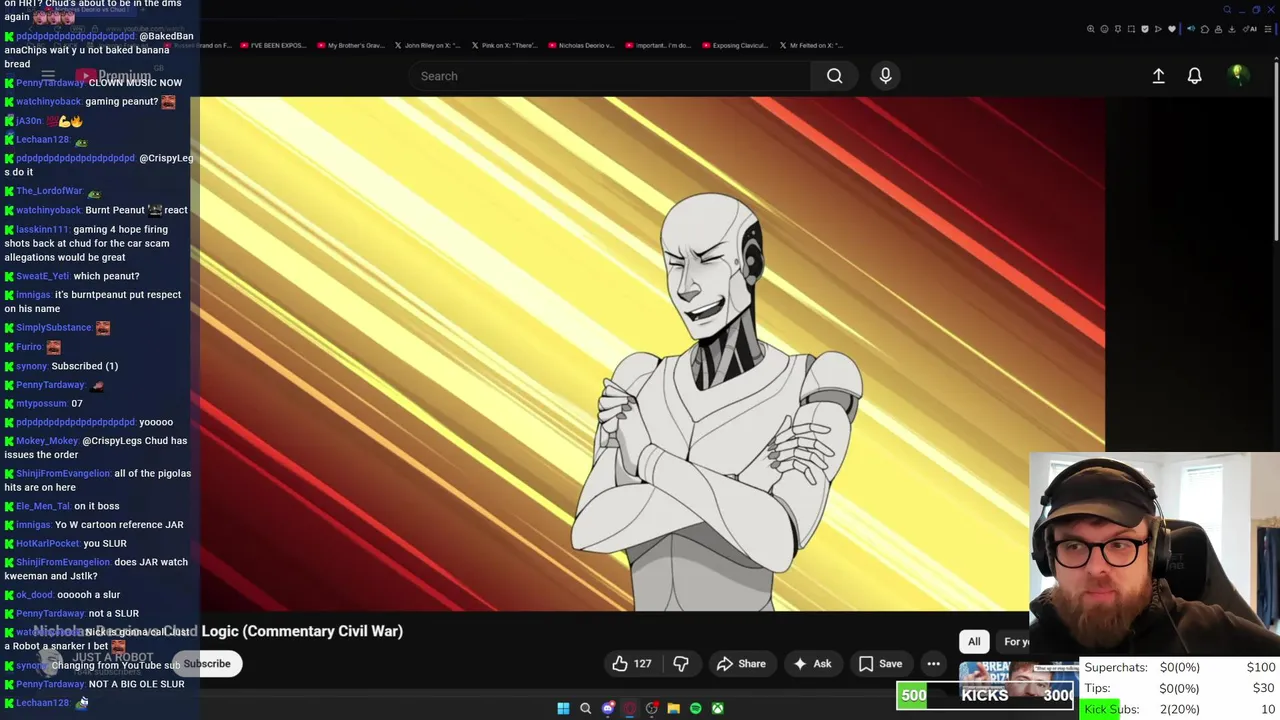
Task: Click chat username Ele_Men_Tal
Action: [42, 506]
